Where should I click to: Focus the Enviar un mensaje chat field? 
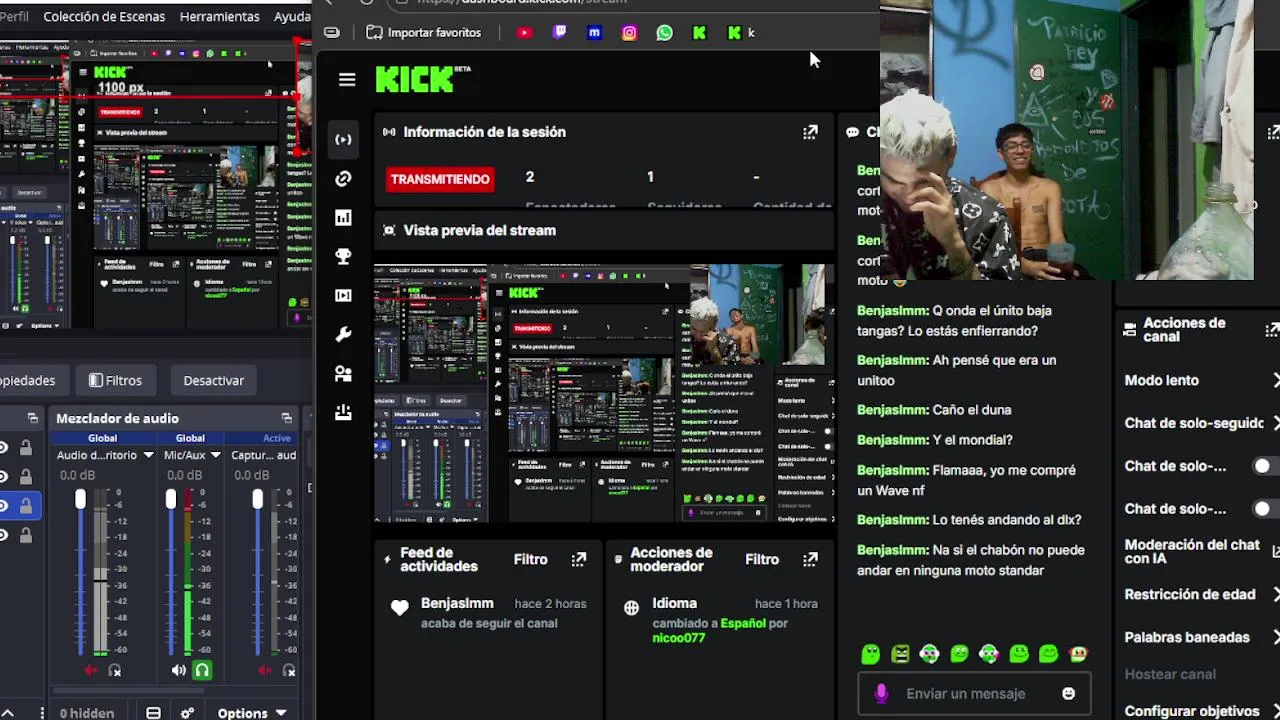point(973,694)
